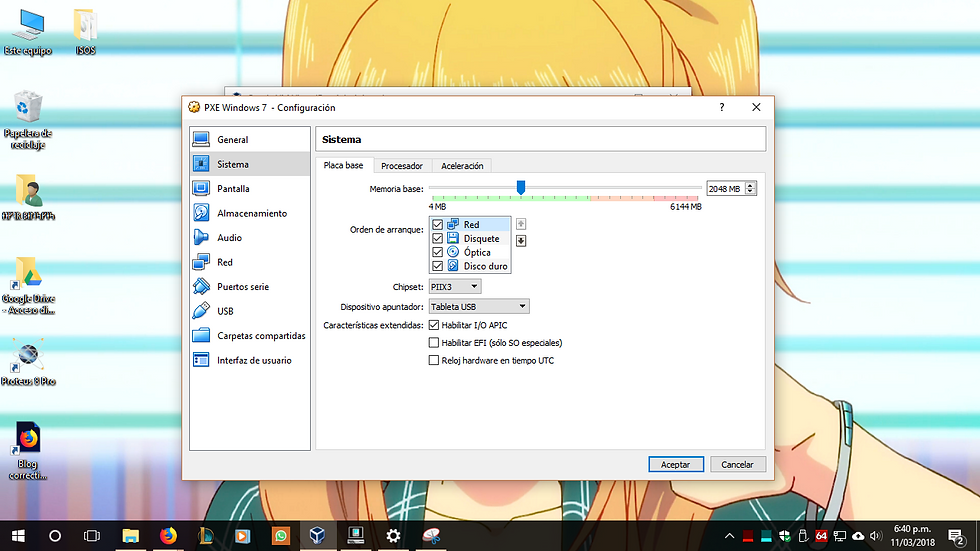Open the Carpetas compartidas category
Screen dimensions: 980x551
[249, 335]
